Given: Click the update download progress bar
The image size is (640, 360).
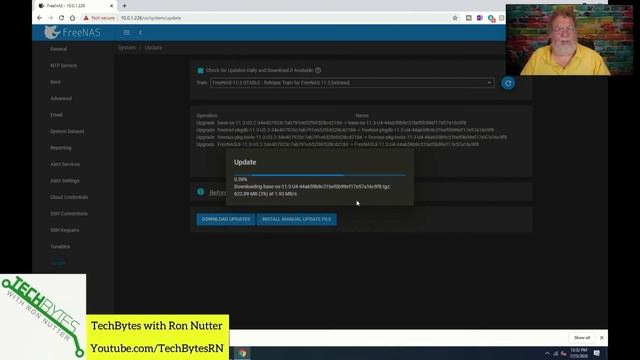Looking at the screenshot, I should pos(320,175).
